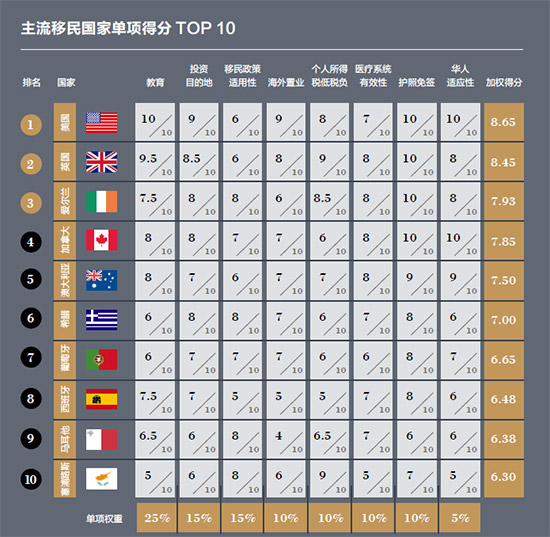Click the United Kingdom flag icon

coord(102,162)
